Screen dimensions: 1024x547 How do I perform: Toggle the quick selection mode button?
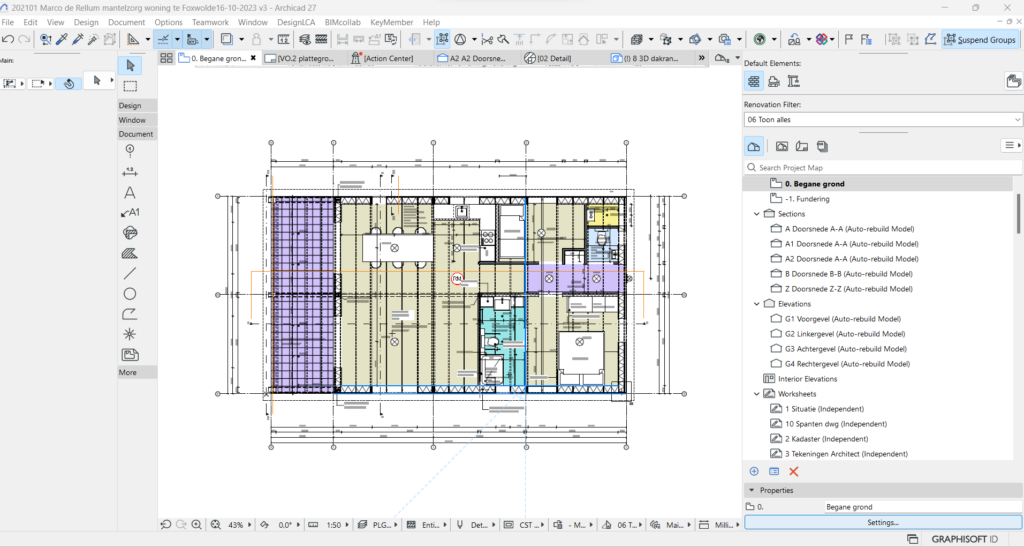(x=69, y=83)
